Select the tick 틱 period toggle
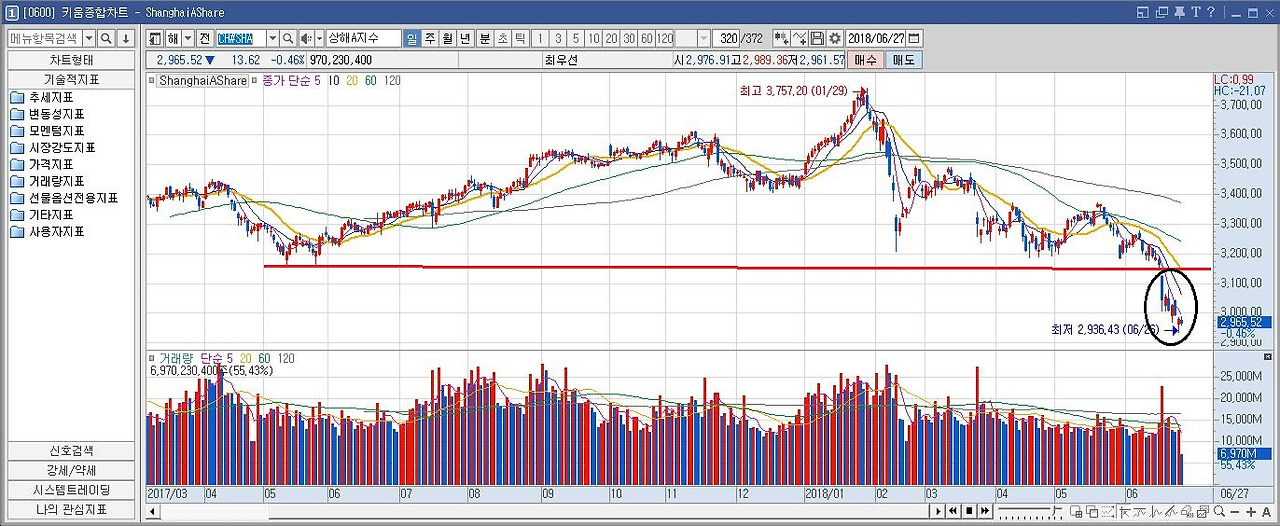 click(521, 38)
